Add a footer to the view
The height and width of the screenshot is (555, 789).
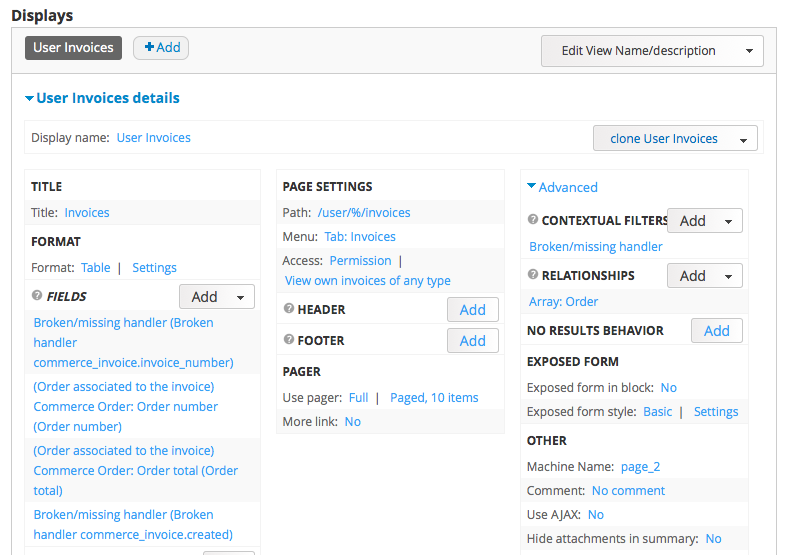[472, 341]
